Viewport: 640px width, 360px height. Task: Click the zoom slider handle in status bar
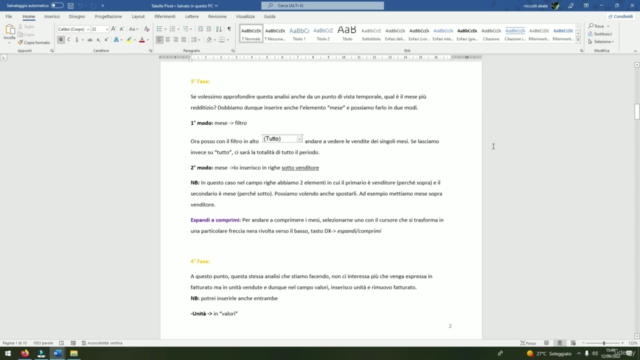pyautogui.click(x=604, y=343)
